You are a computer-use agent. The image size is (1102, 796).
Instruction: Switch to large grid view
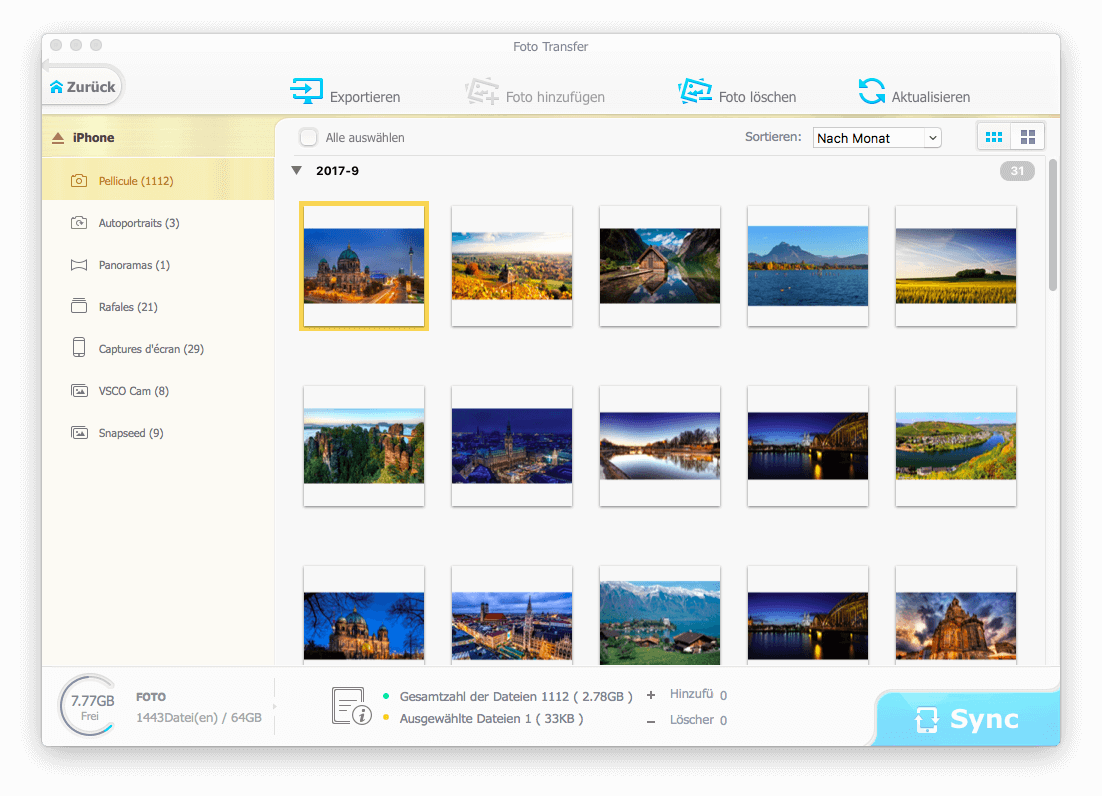point(1027,137)
